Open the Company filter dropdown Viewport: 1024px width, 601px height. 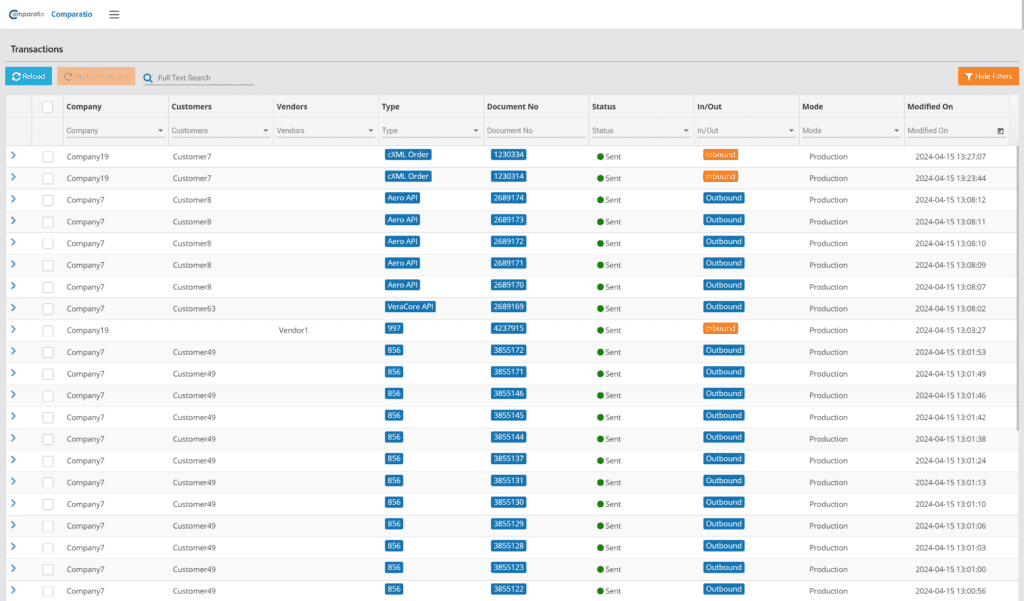pyautogui.click(x=160, y=131)
